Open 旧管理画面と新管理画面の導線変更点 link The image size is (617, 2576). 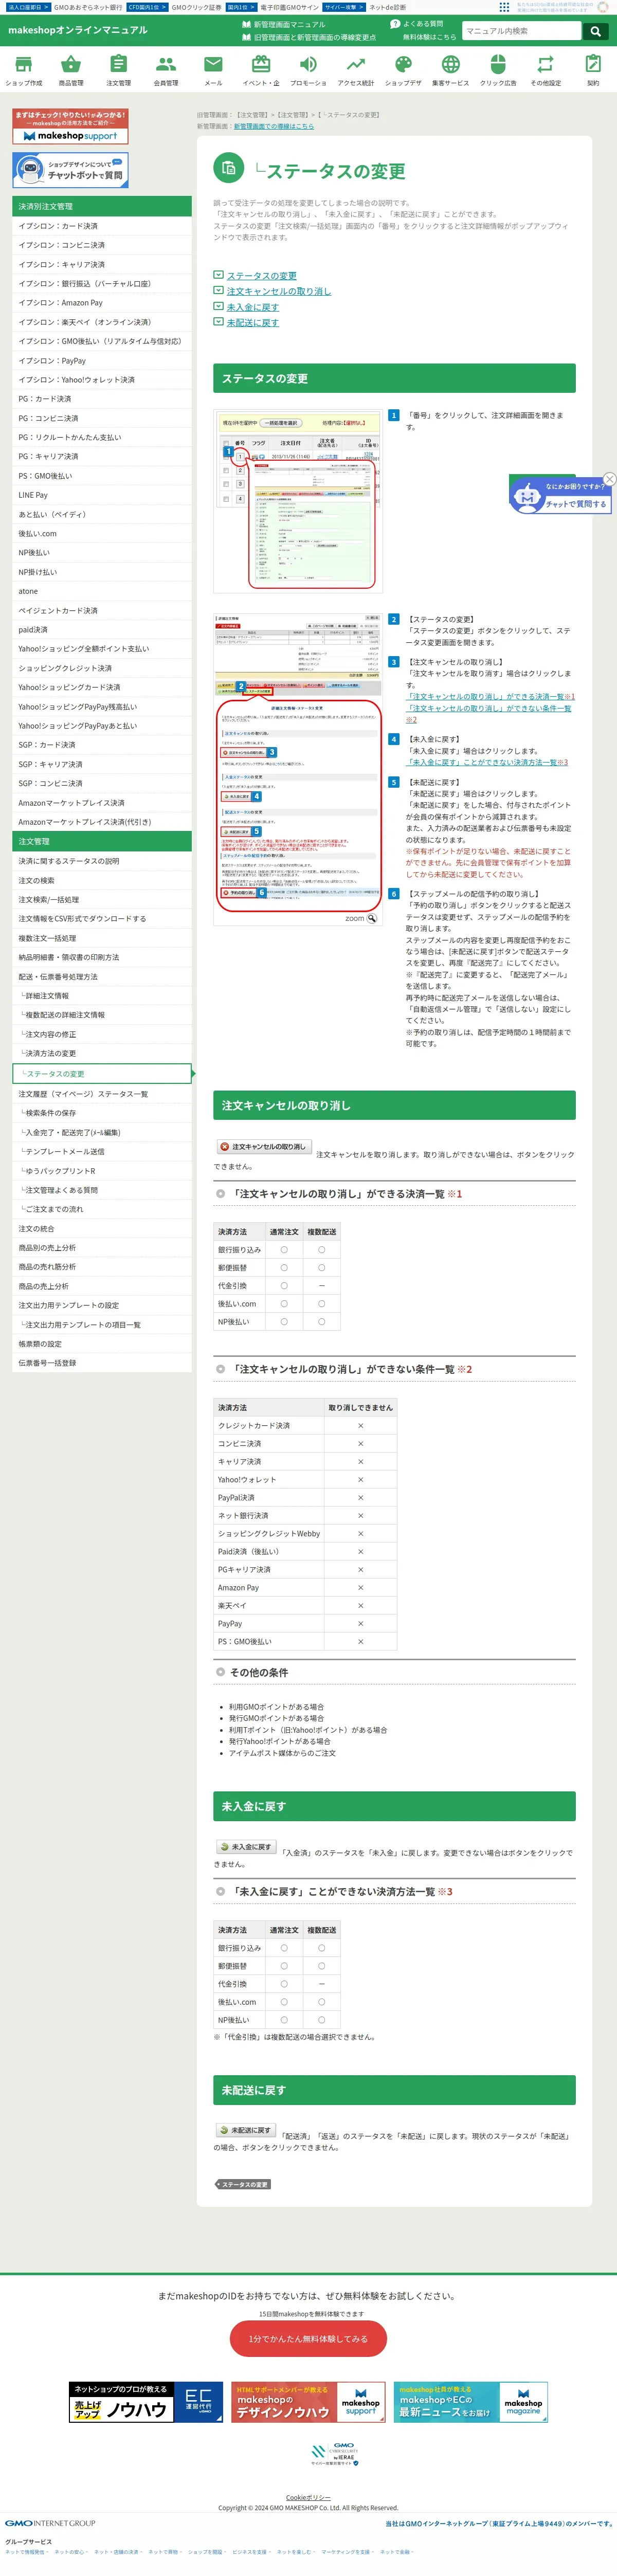[x=309, y=37]
